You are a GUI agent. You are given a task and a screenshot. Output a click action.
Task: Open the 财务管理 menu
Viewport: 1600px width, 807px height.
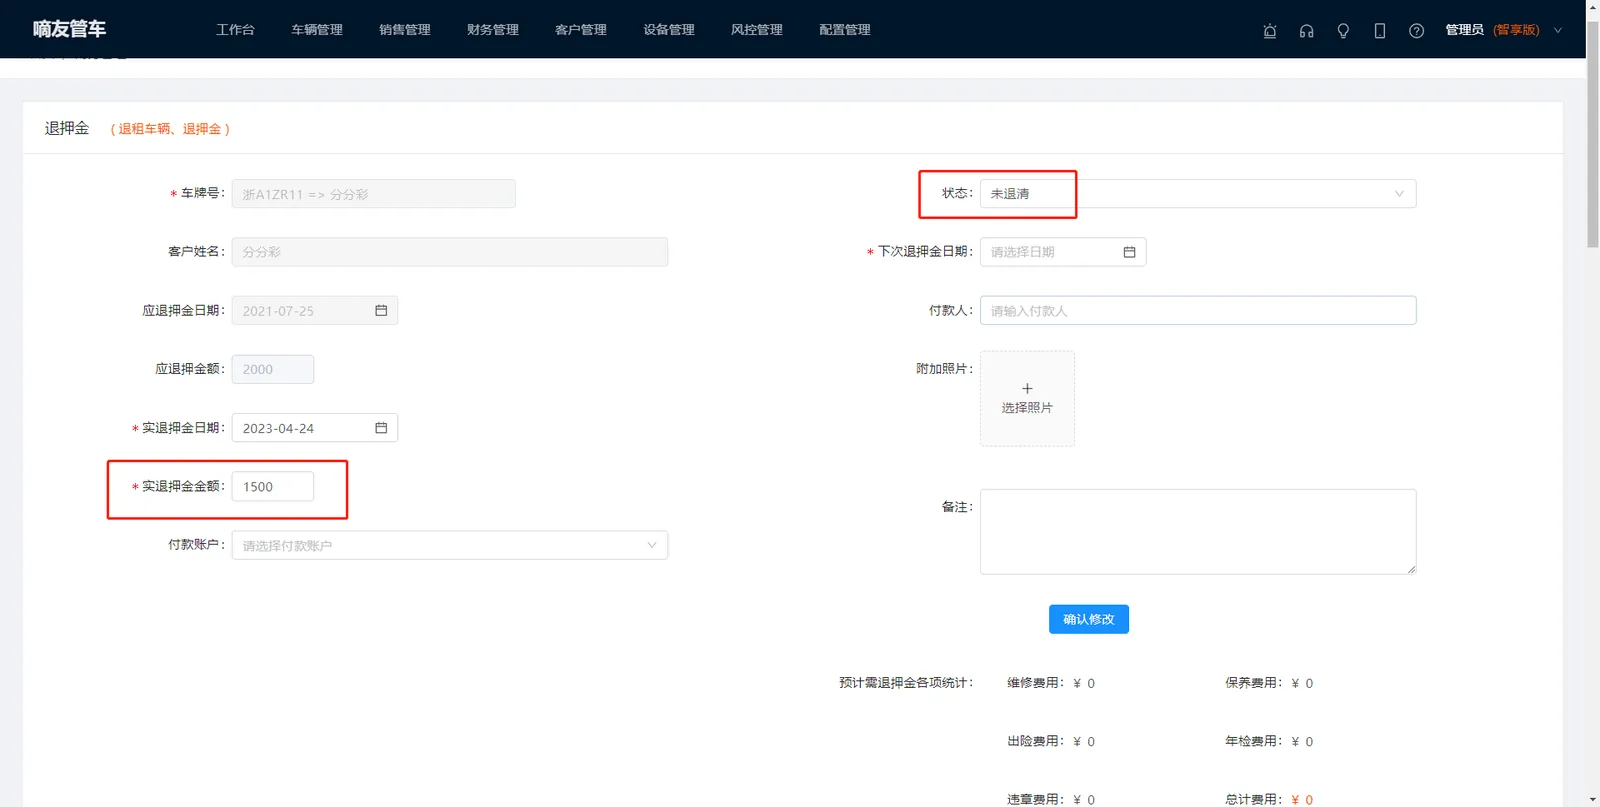[x=493, y=30]
